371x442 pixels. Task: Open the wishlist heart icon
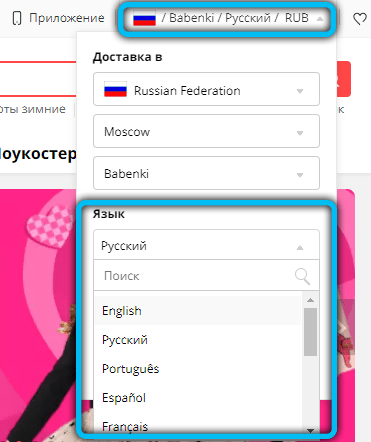click(360, 19)
